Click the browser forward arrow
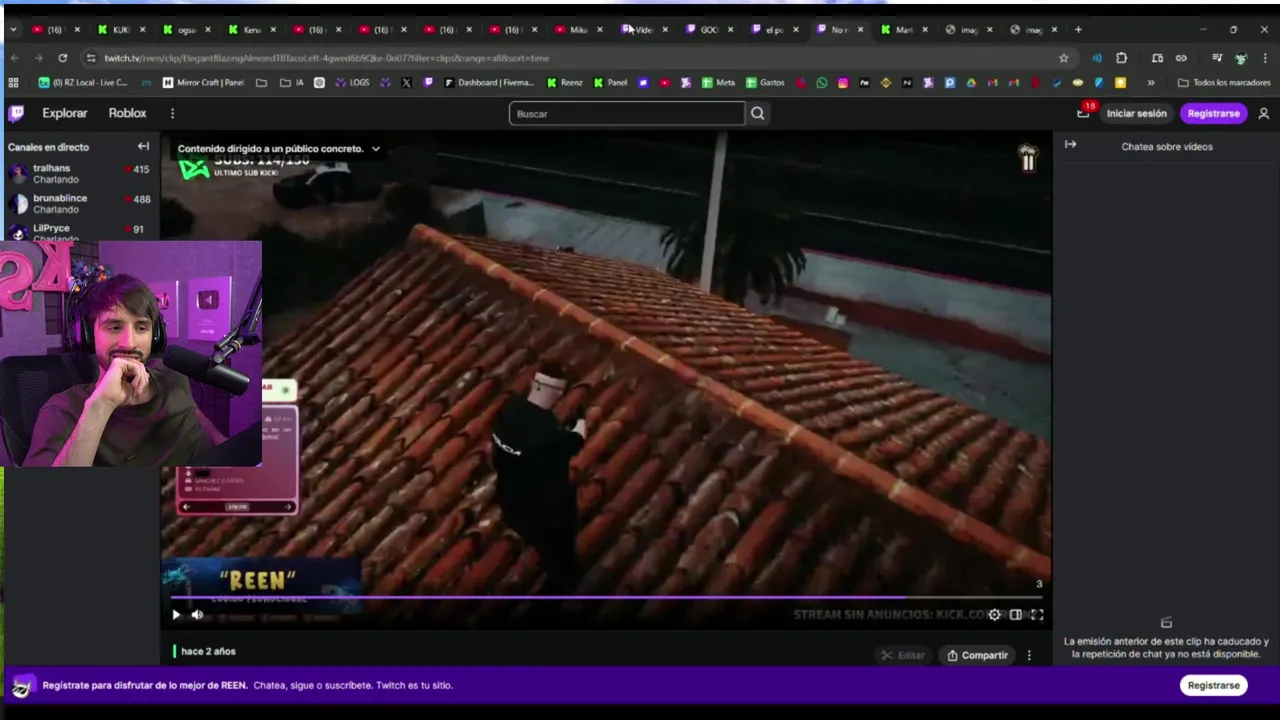This screenshot has width=1280, height=720. [38, 58]
